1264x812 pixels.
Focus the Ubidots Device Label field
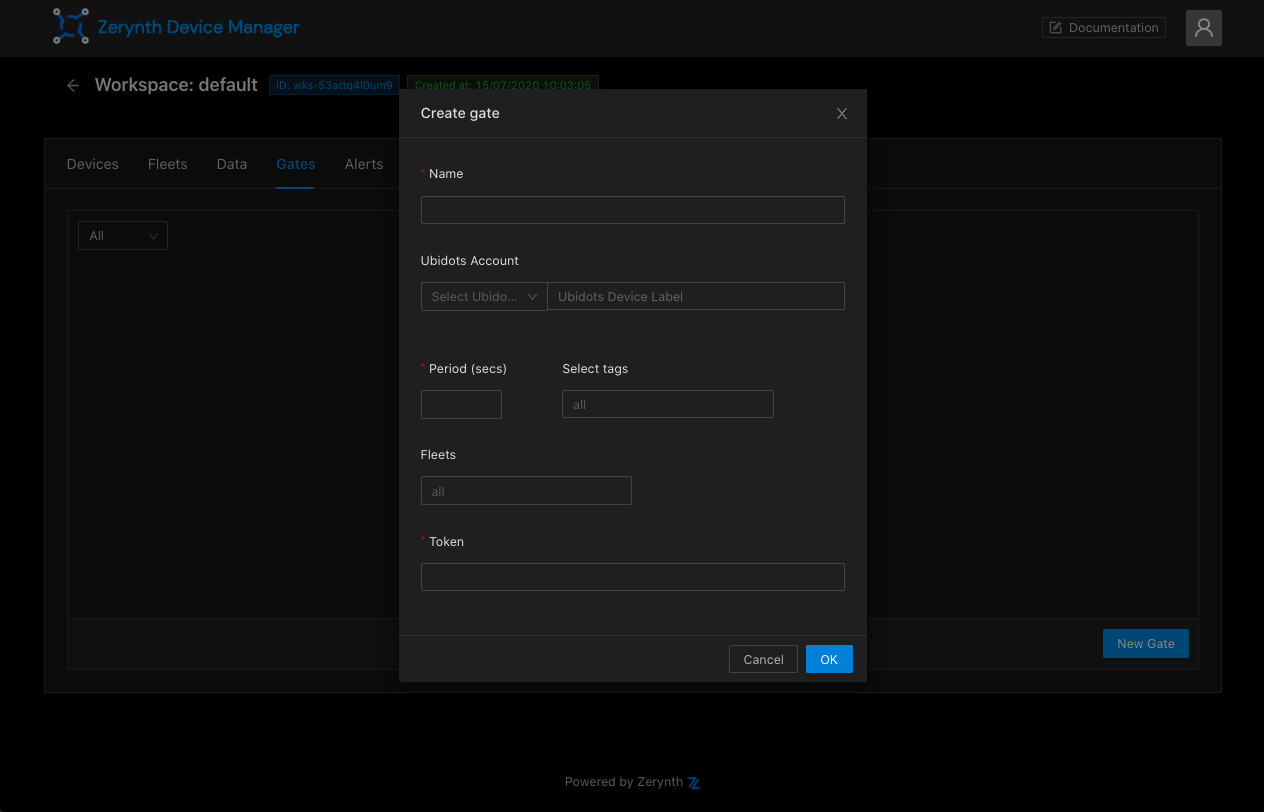pos(696,296)
